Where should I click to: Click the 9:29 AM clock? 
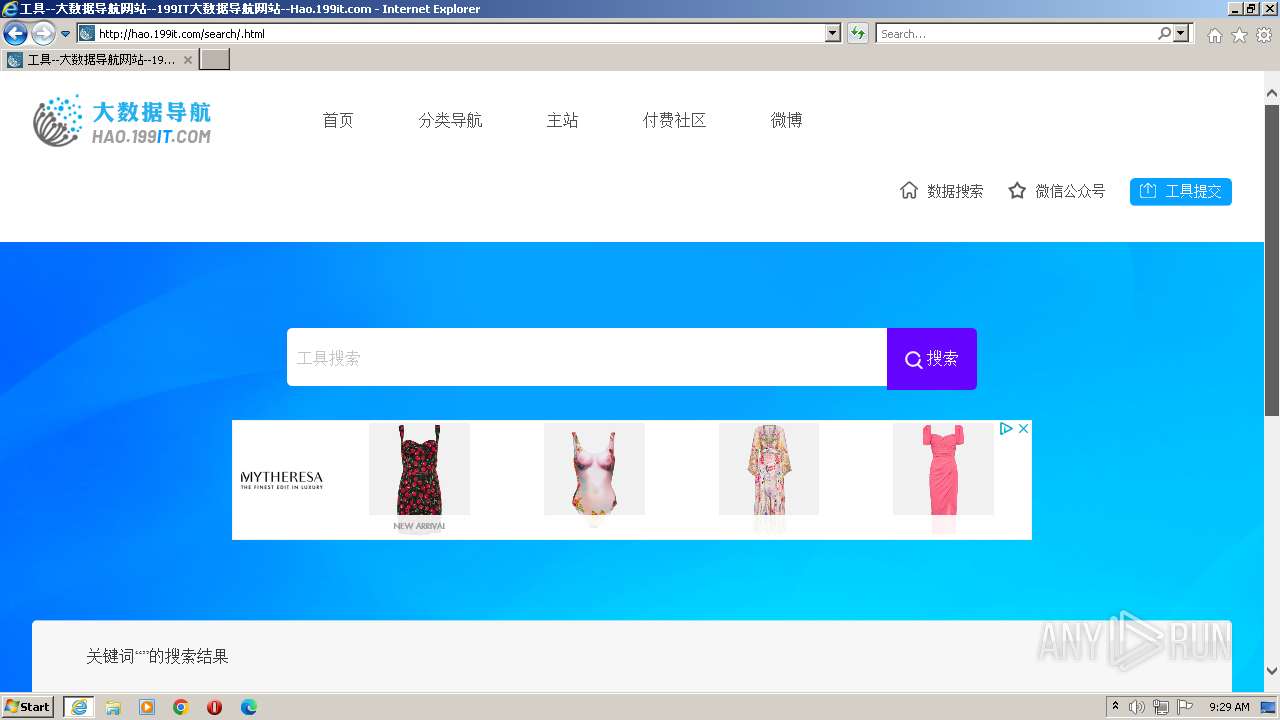coord(1229,707)
